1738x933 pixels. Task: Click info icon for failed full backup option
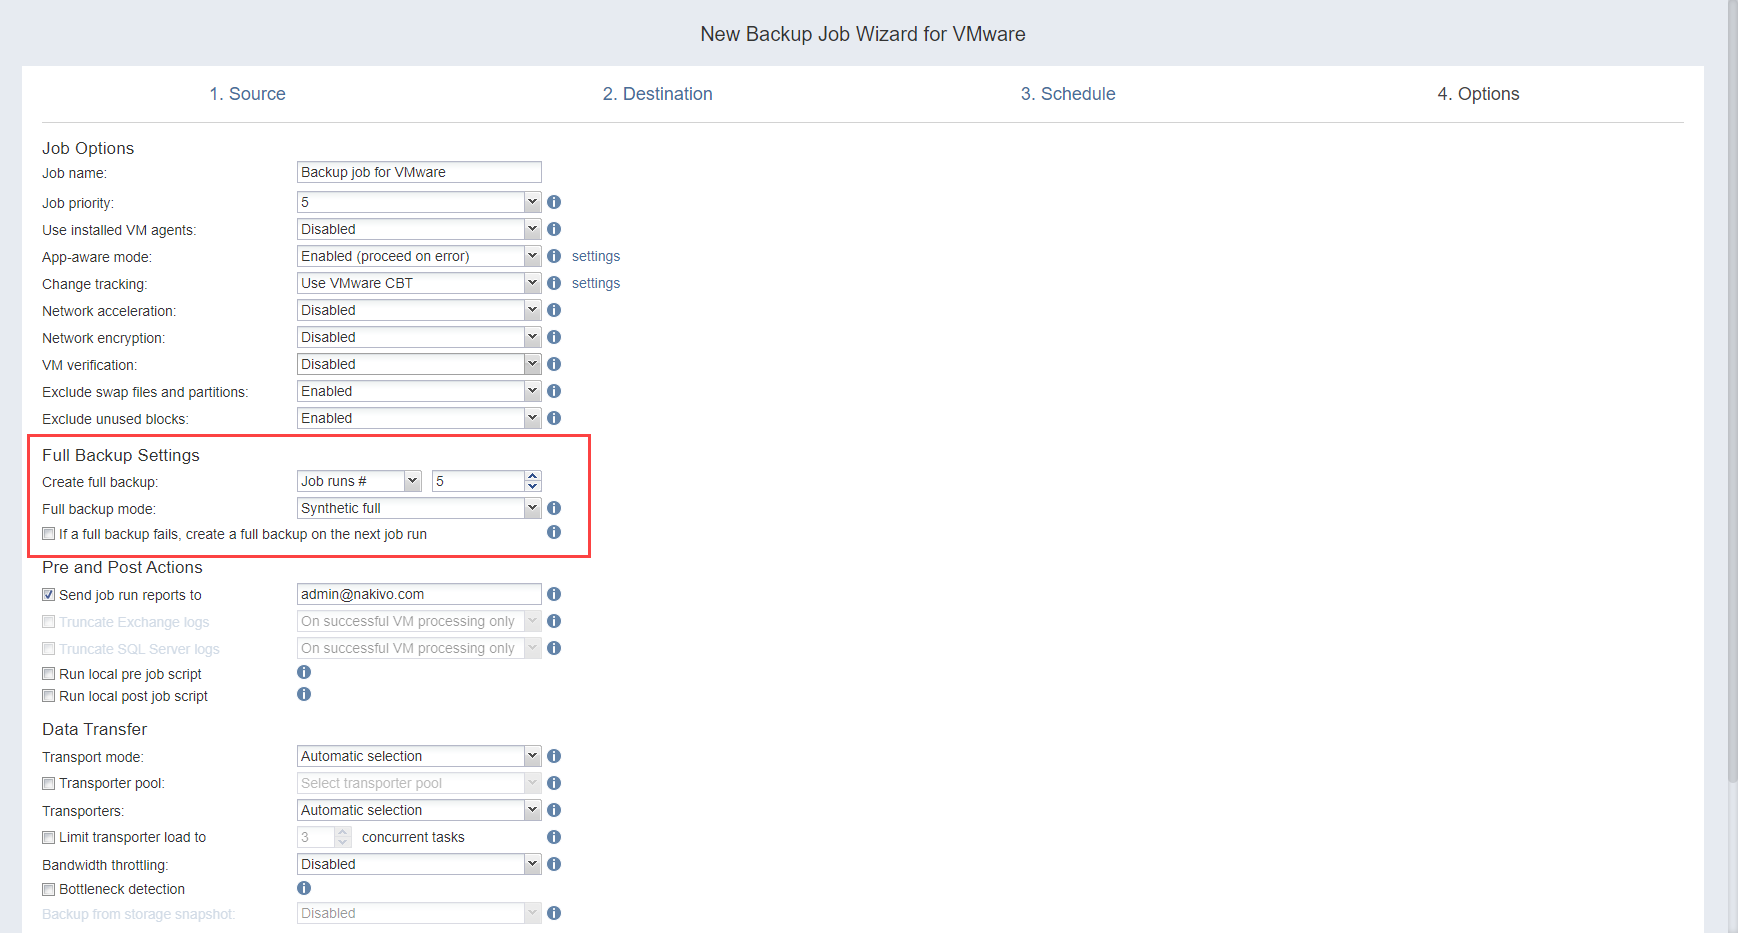(554, 532)
